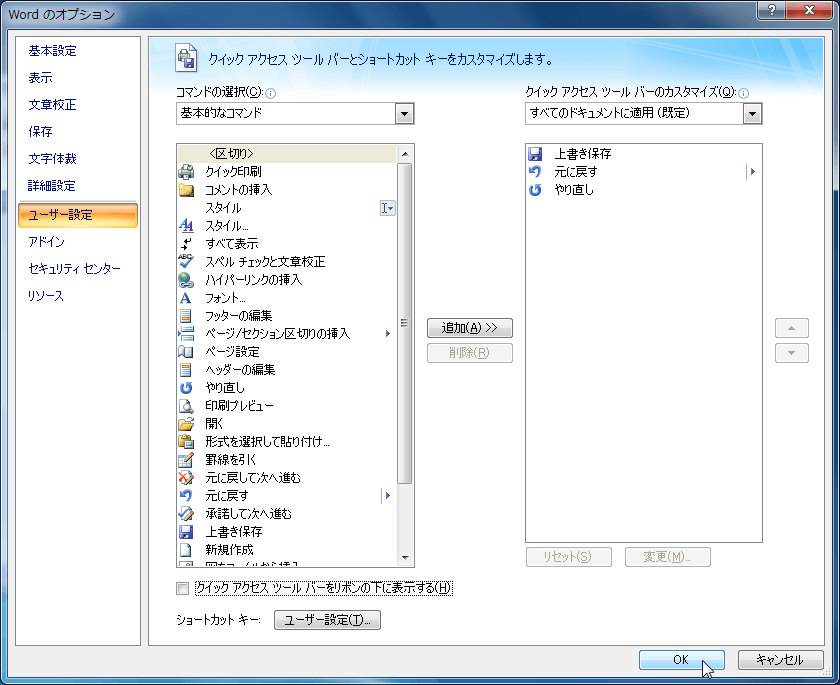The height and width of the screenshot is (685, 840).
Task: Open the 詳細設定 category
Action: coord(52,186)
